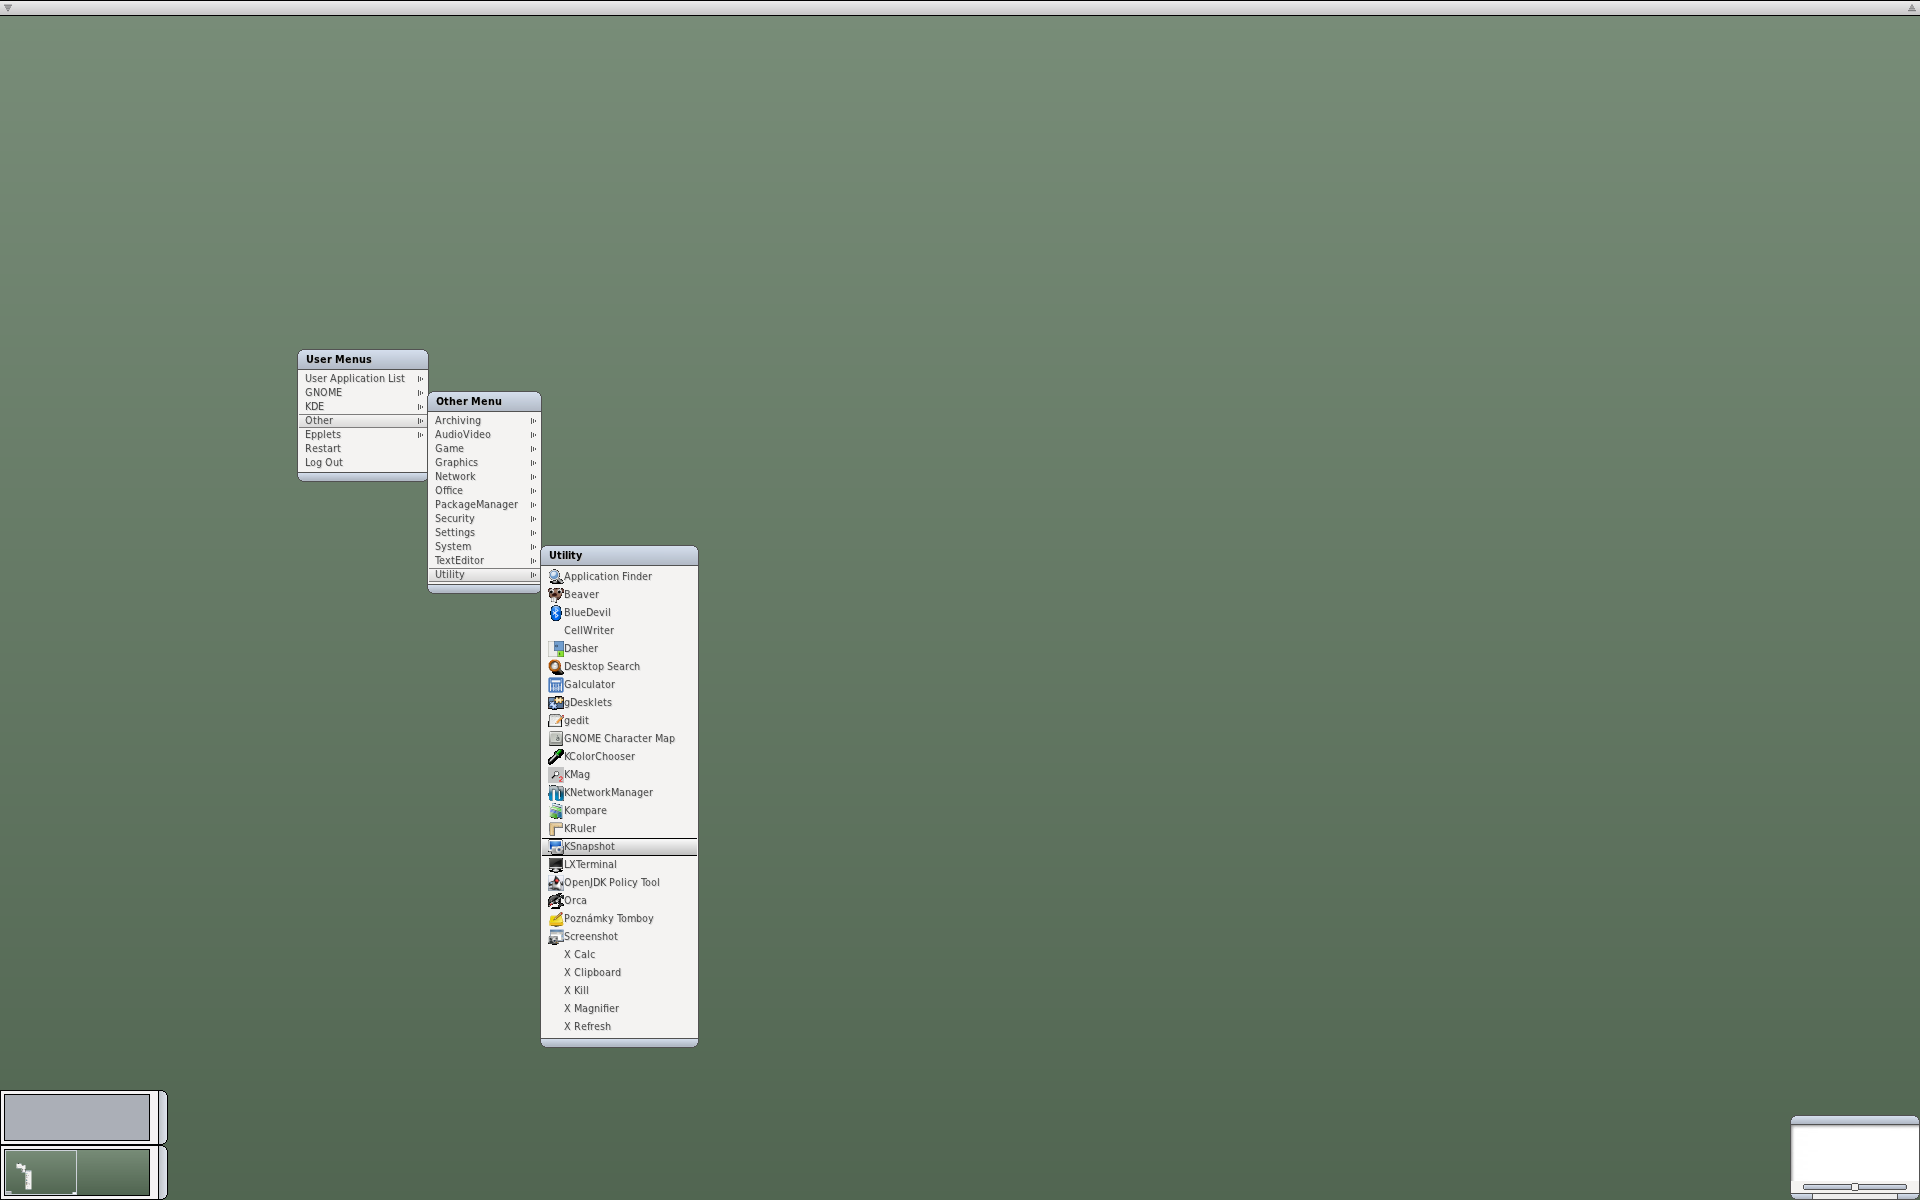Launch X Magnifier
This screenshot has height=1200, width=1920.
tap(619, 1009)
